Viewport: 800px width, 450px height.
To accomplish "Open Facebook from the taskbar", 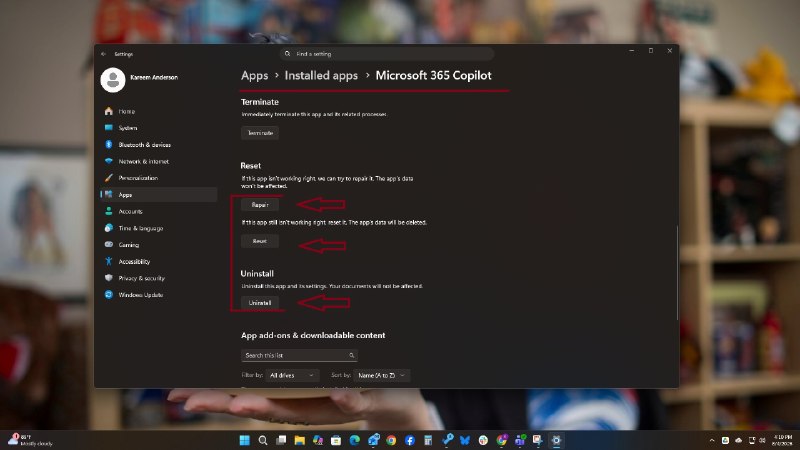I will tap(410, 440).
